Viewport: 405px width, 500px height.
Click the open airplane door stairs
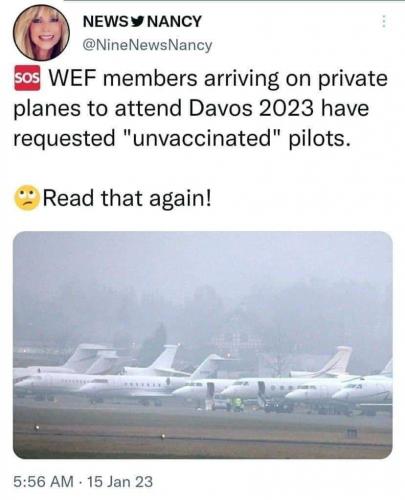[x=209, y=396]
